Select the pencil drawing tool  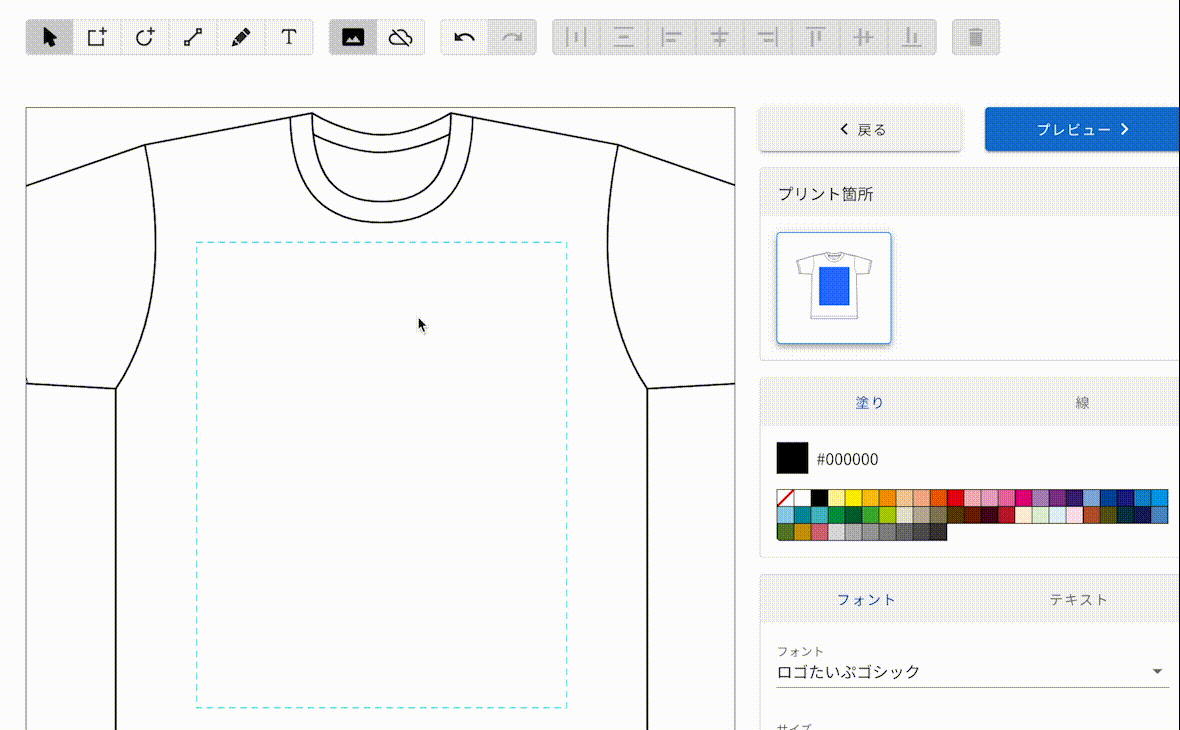pyautogui.click(x=241, y=37)
